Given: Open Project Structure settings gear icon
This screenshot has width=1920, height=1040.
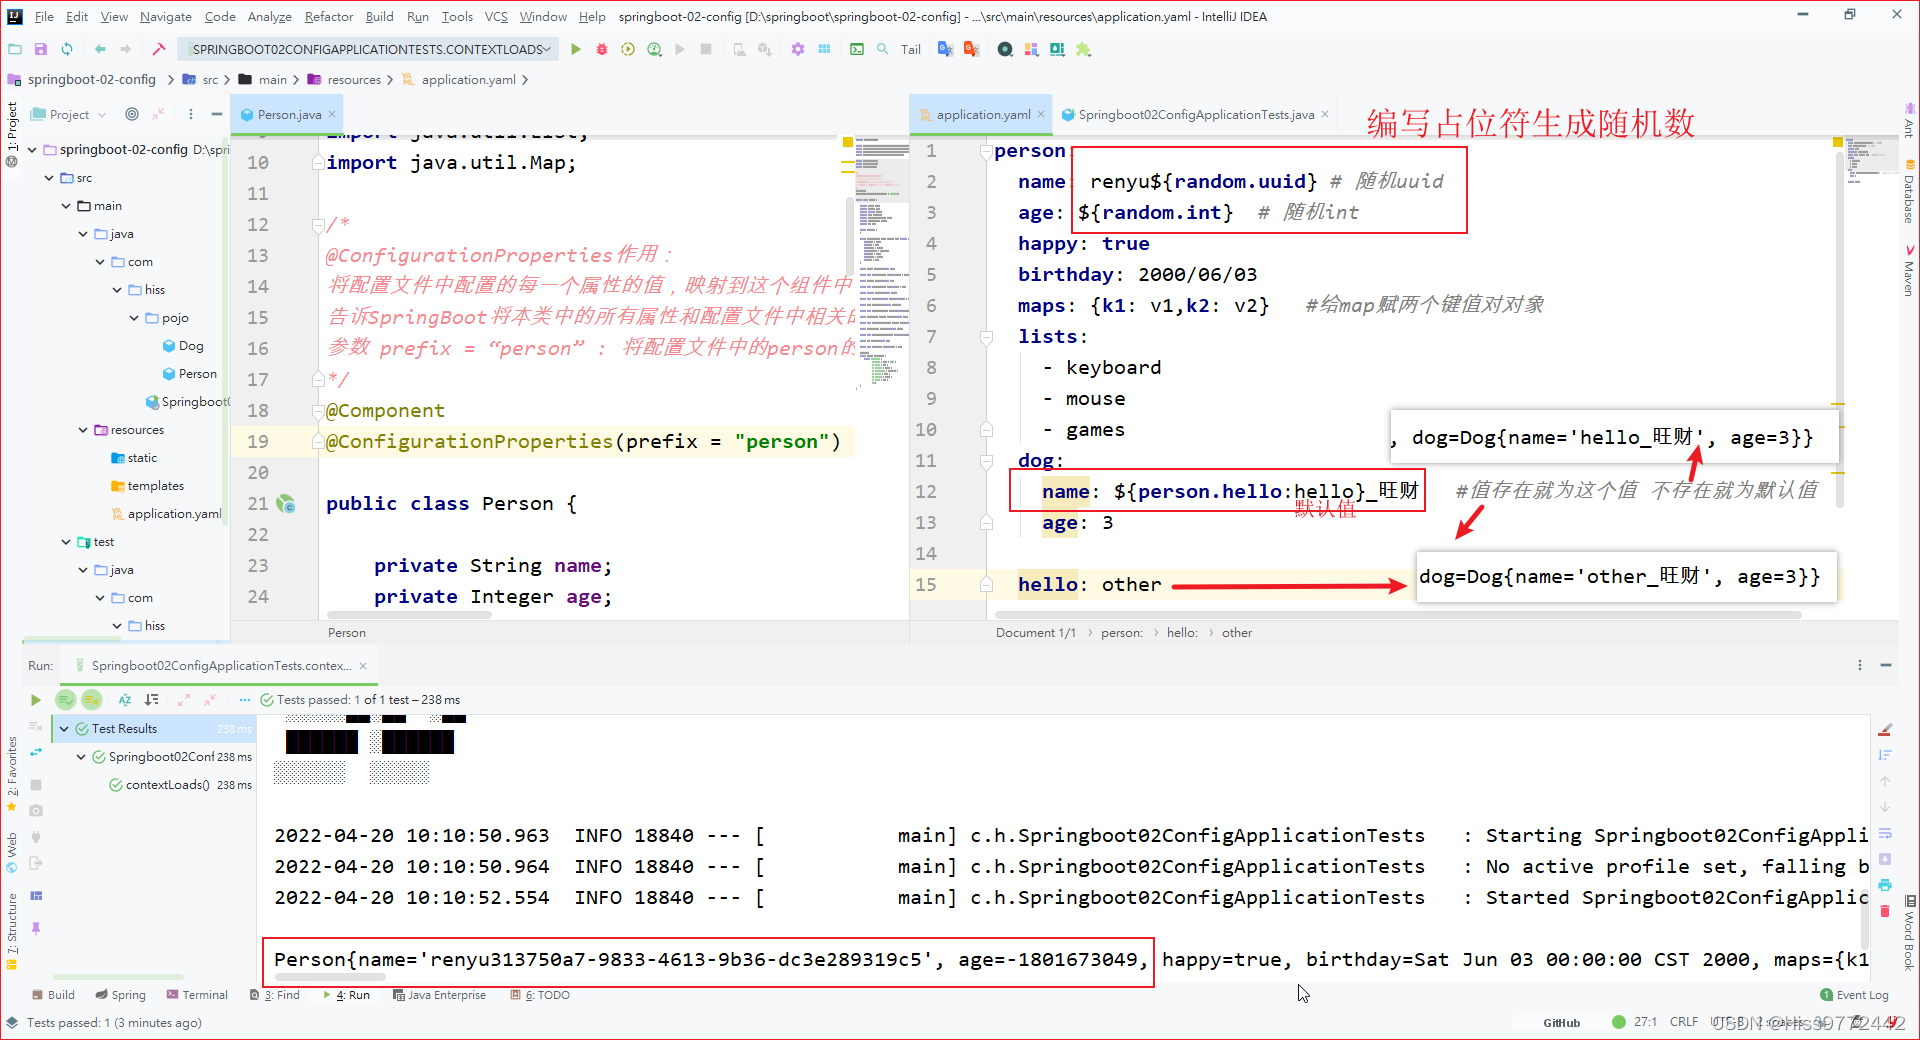Looking at the screenshot, I should point(798,49).
